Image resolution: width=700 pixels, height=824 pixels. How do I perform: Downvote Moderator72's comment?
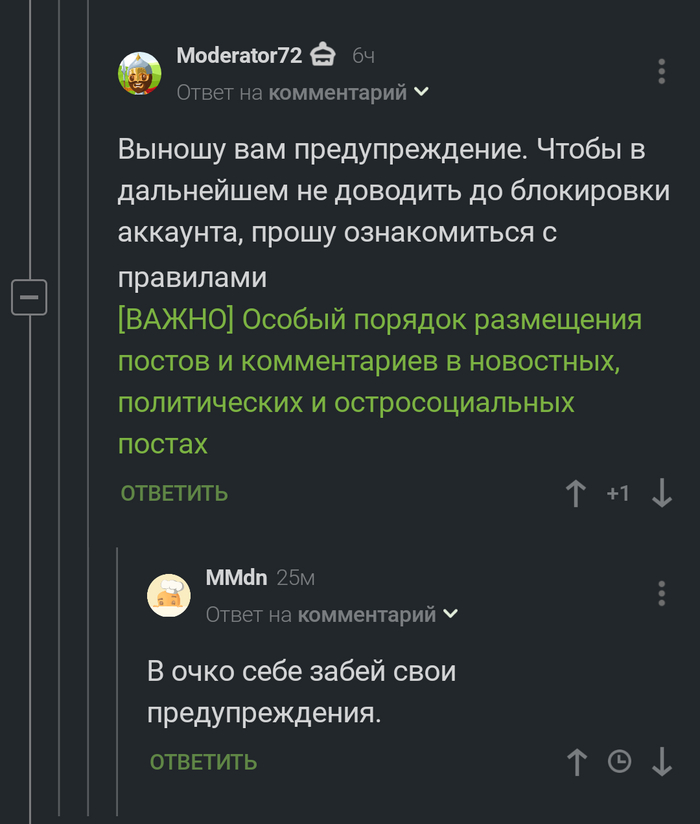click(662, 493)
